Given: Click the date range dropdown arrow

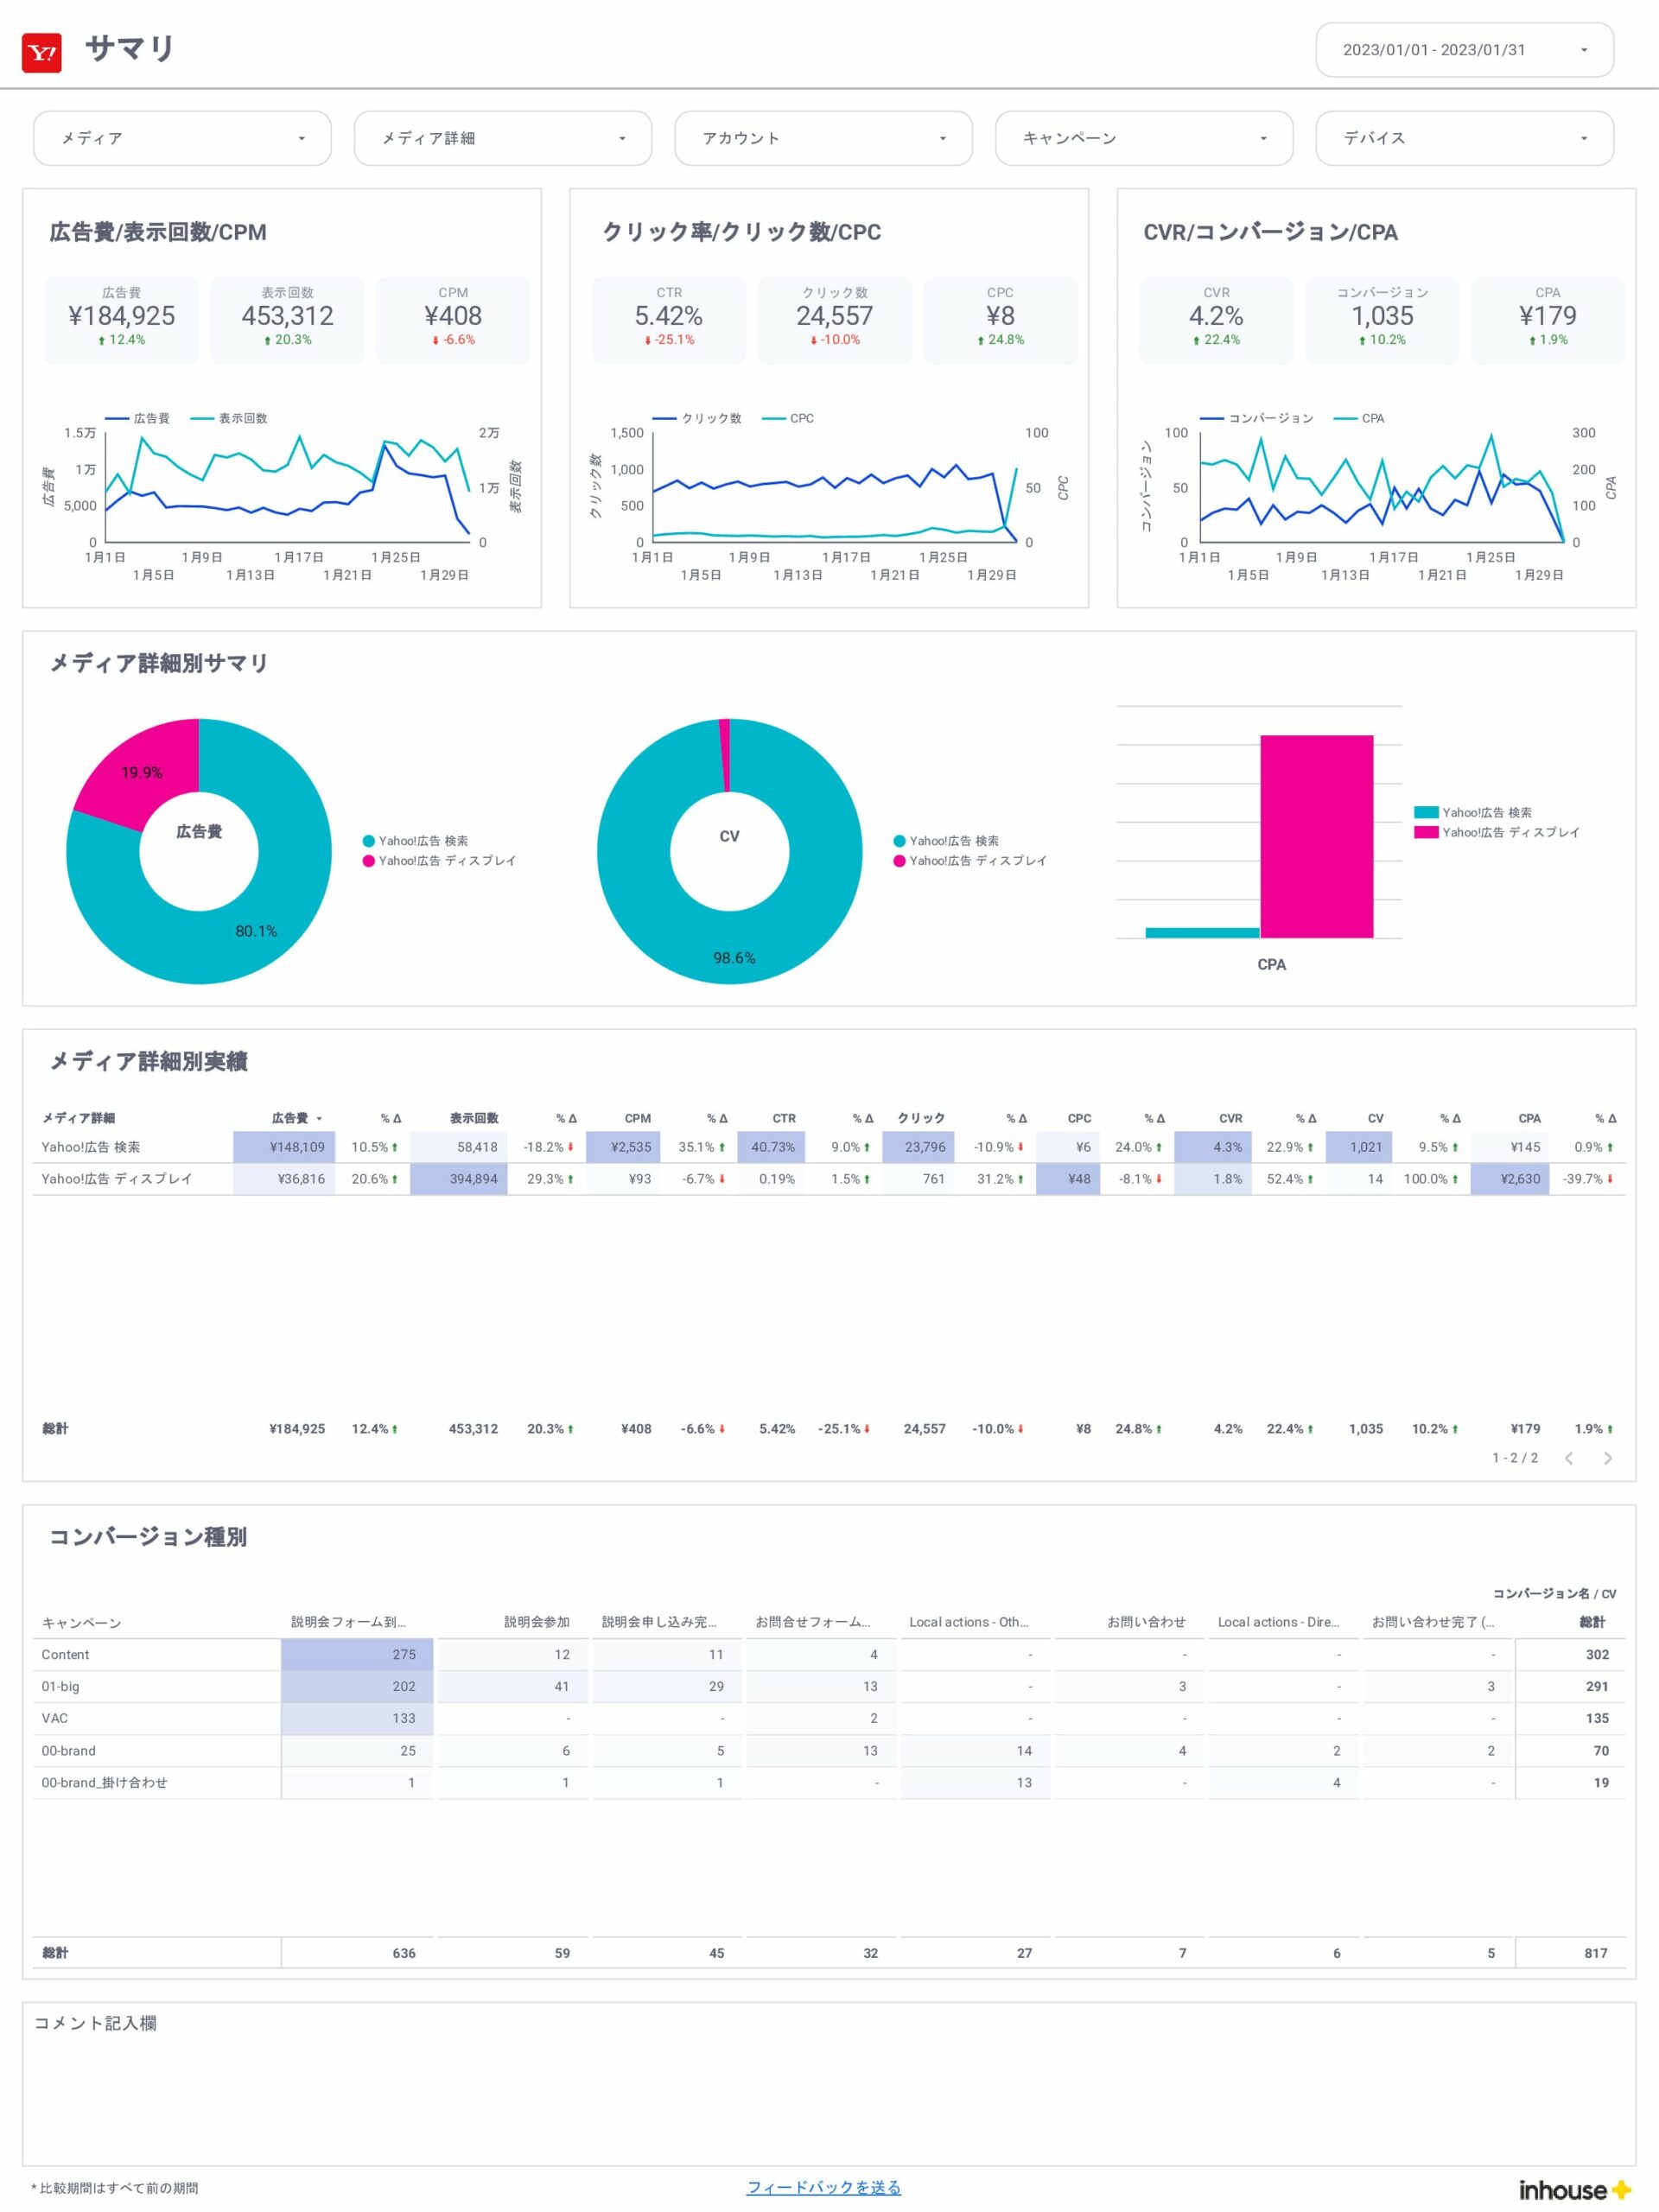Looking at the screenshot, I should point(1584,50).
